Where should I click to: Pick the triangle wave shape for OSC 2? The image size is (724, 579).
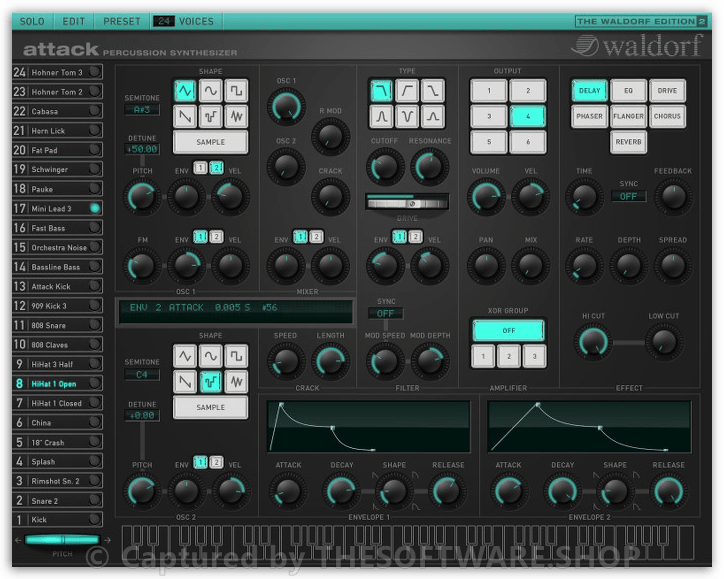point(185,356)
